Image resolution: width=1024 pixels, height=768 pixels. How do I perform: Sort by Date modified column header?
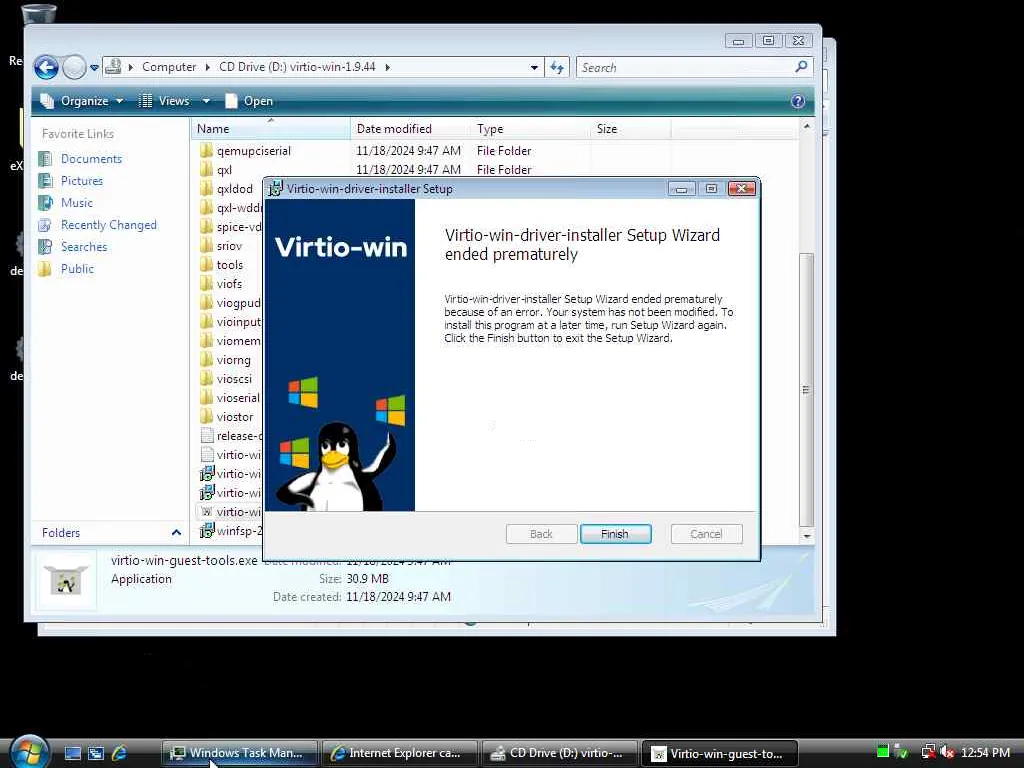click(x=410, y=129)
